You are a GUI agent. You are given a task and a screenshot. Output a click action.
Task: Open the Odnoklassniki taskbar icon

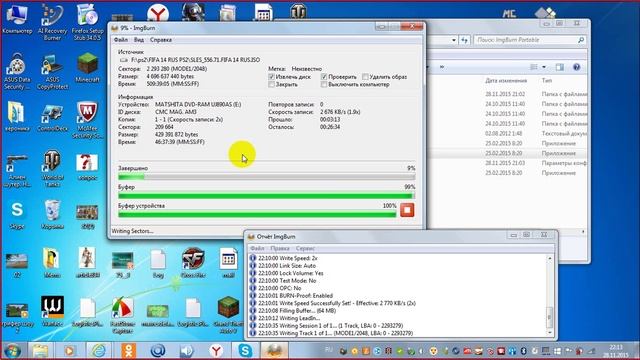coord(129,351)
